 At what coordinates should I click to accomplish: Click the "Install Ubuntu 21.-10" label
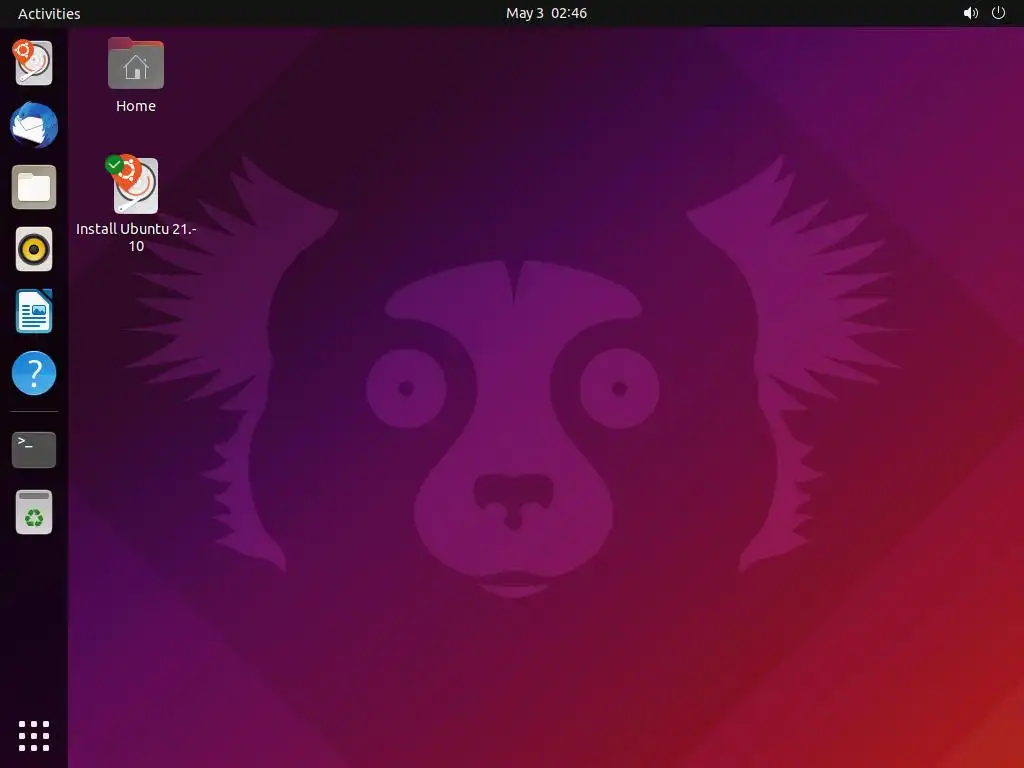coord(136,237)
